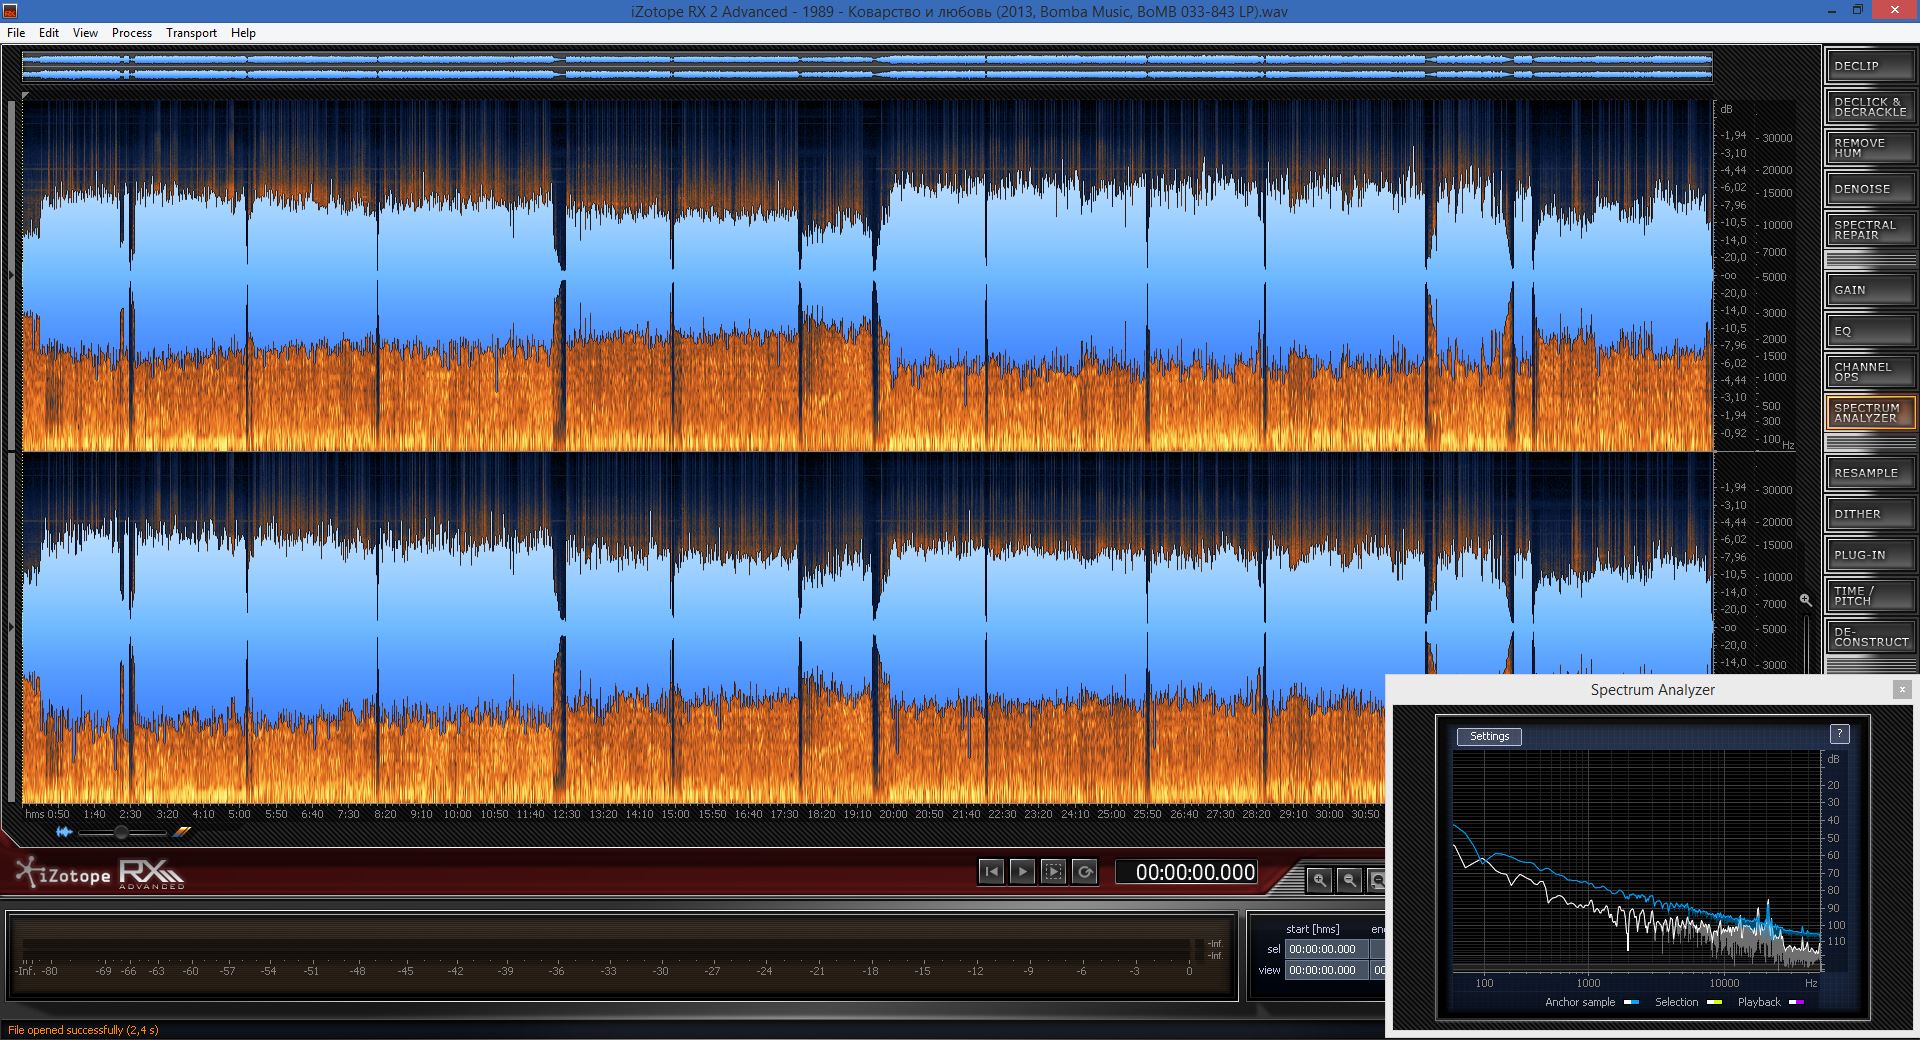Minimize the iZotope RX window
Screen dimensions: 1920x1040
coord(1832,11)
